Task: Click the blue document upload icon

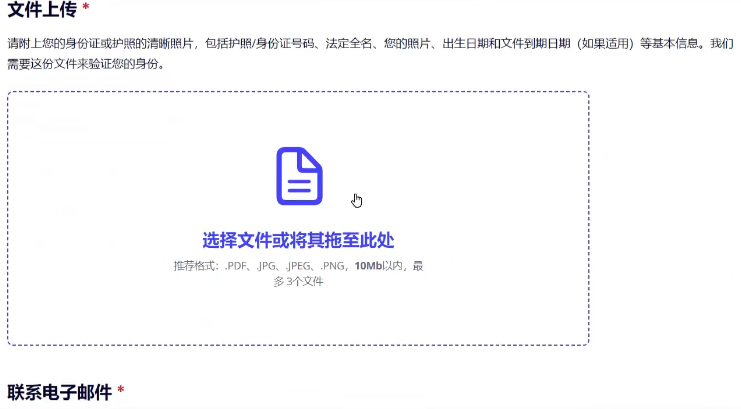Action: [x=299, y=176]
